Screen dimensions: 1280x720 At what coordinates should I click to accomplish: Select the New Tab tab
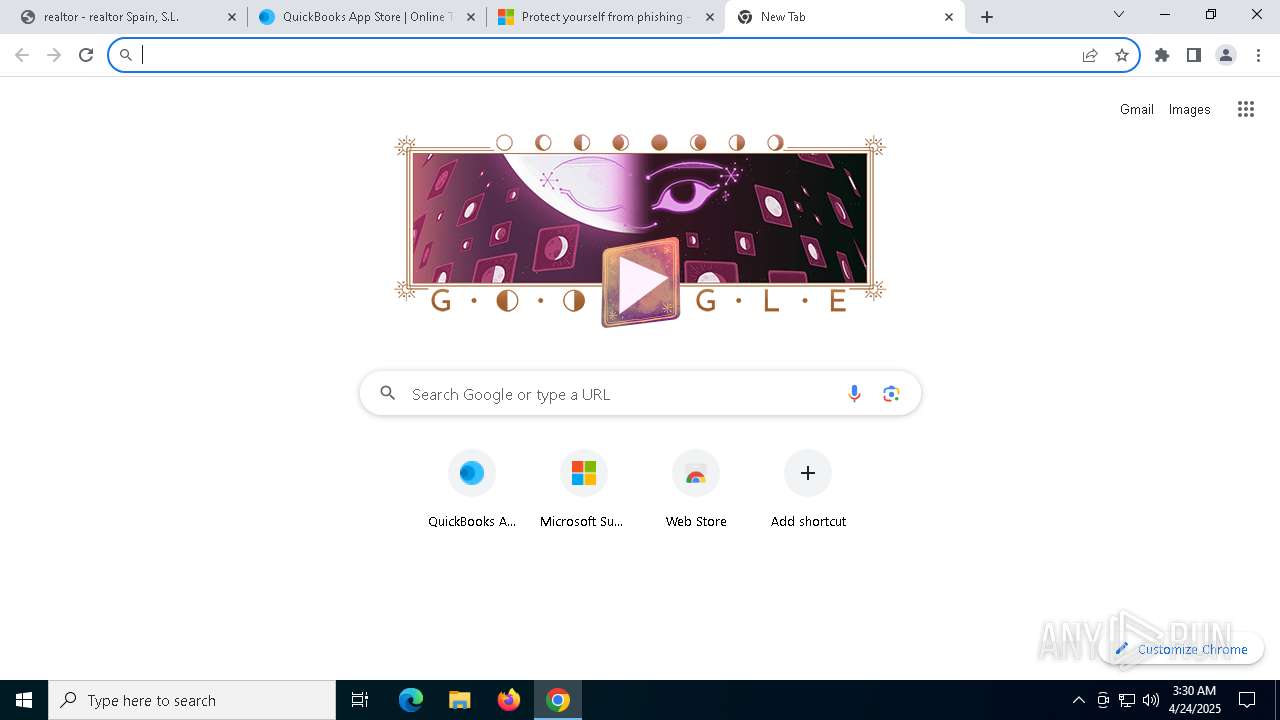pos(845,17)
